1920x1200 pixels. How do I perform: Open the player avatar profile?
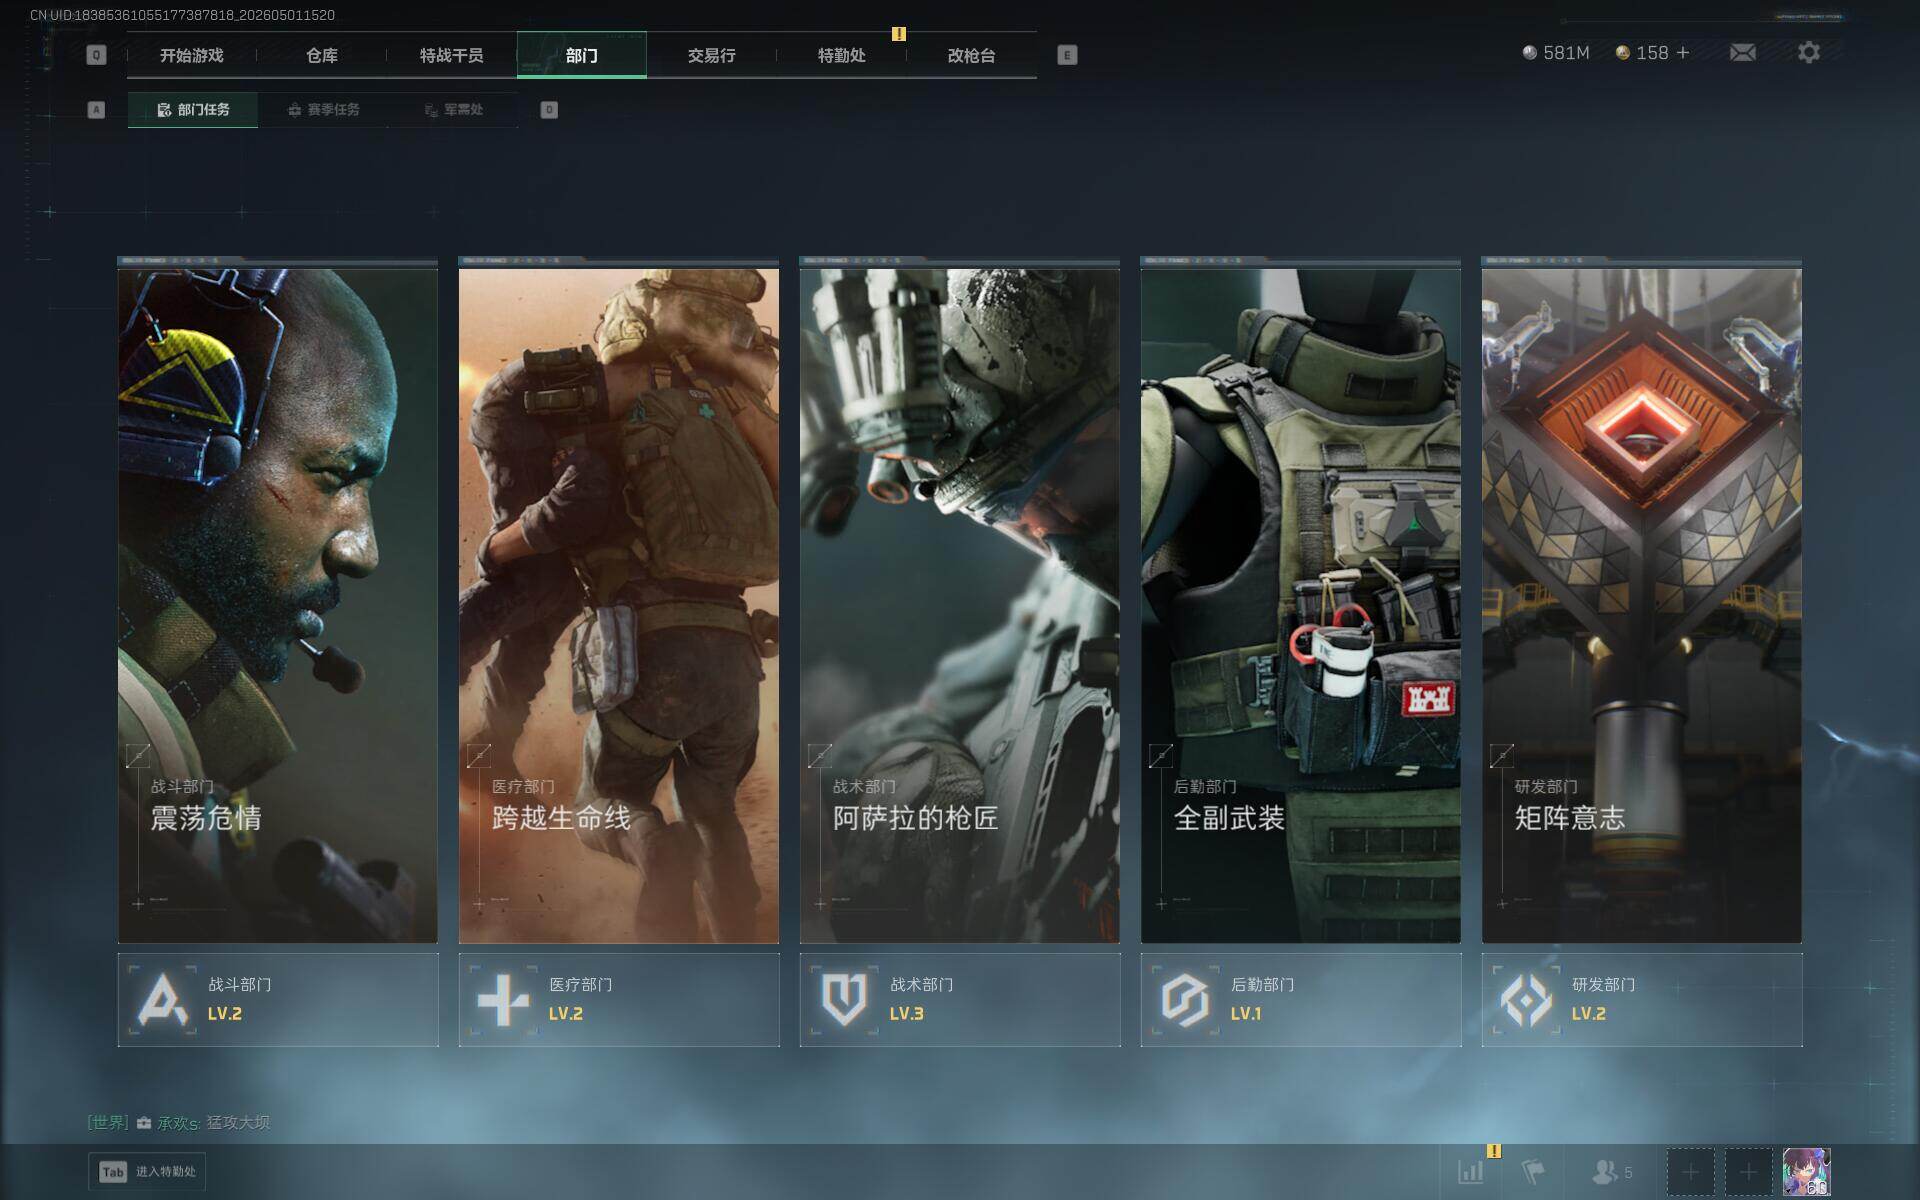point(1807,1172)
